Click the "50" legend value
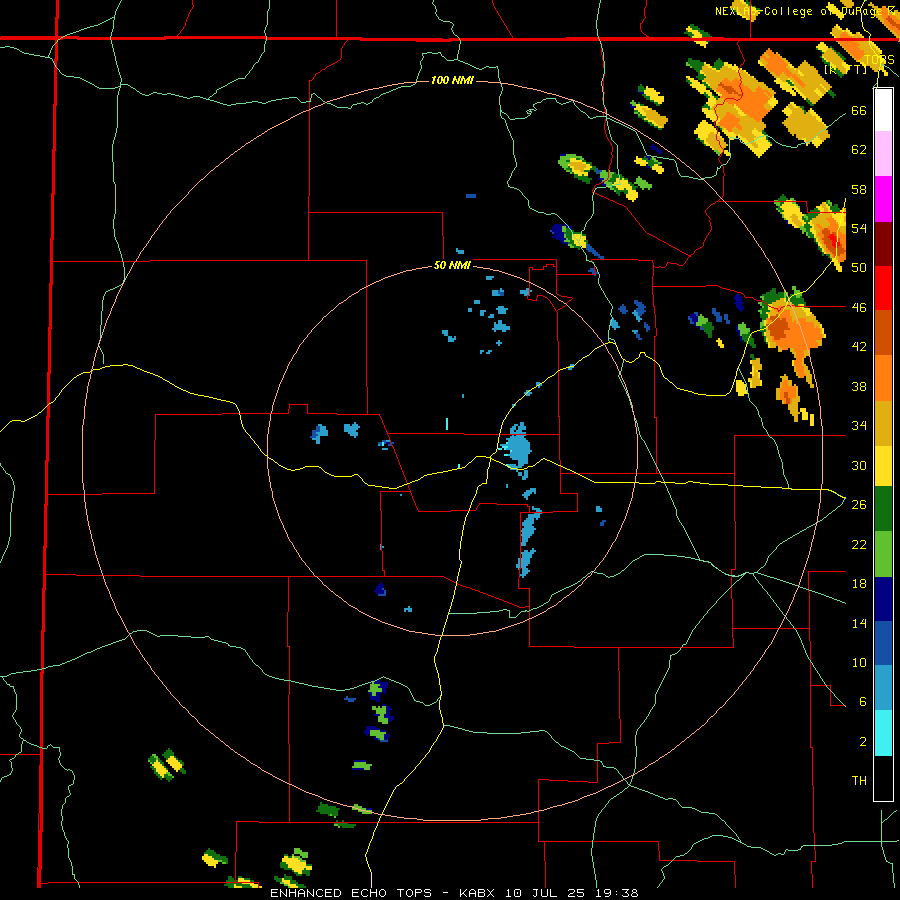900x900 pixels. (859, 268)
